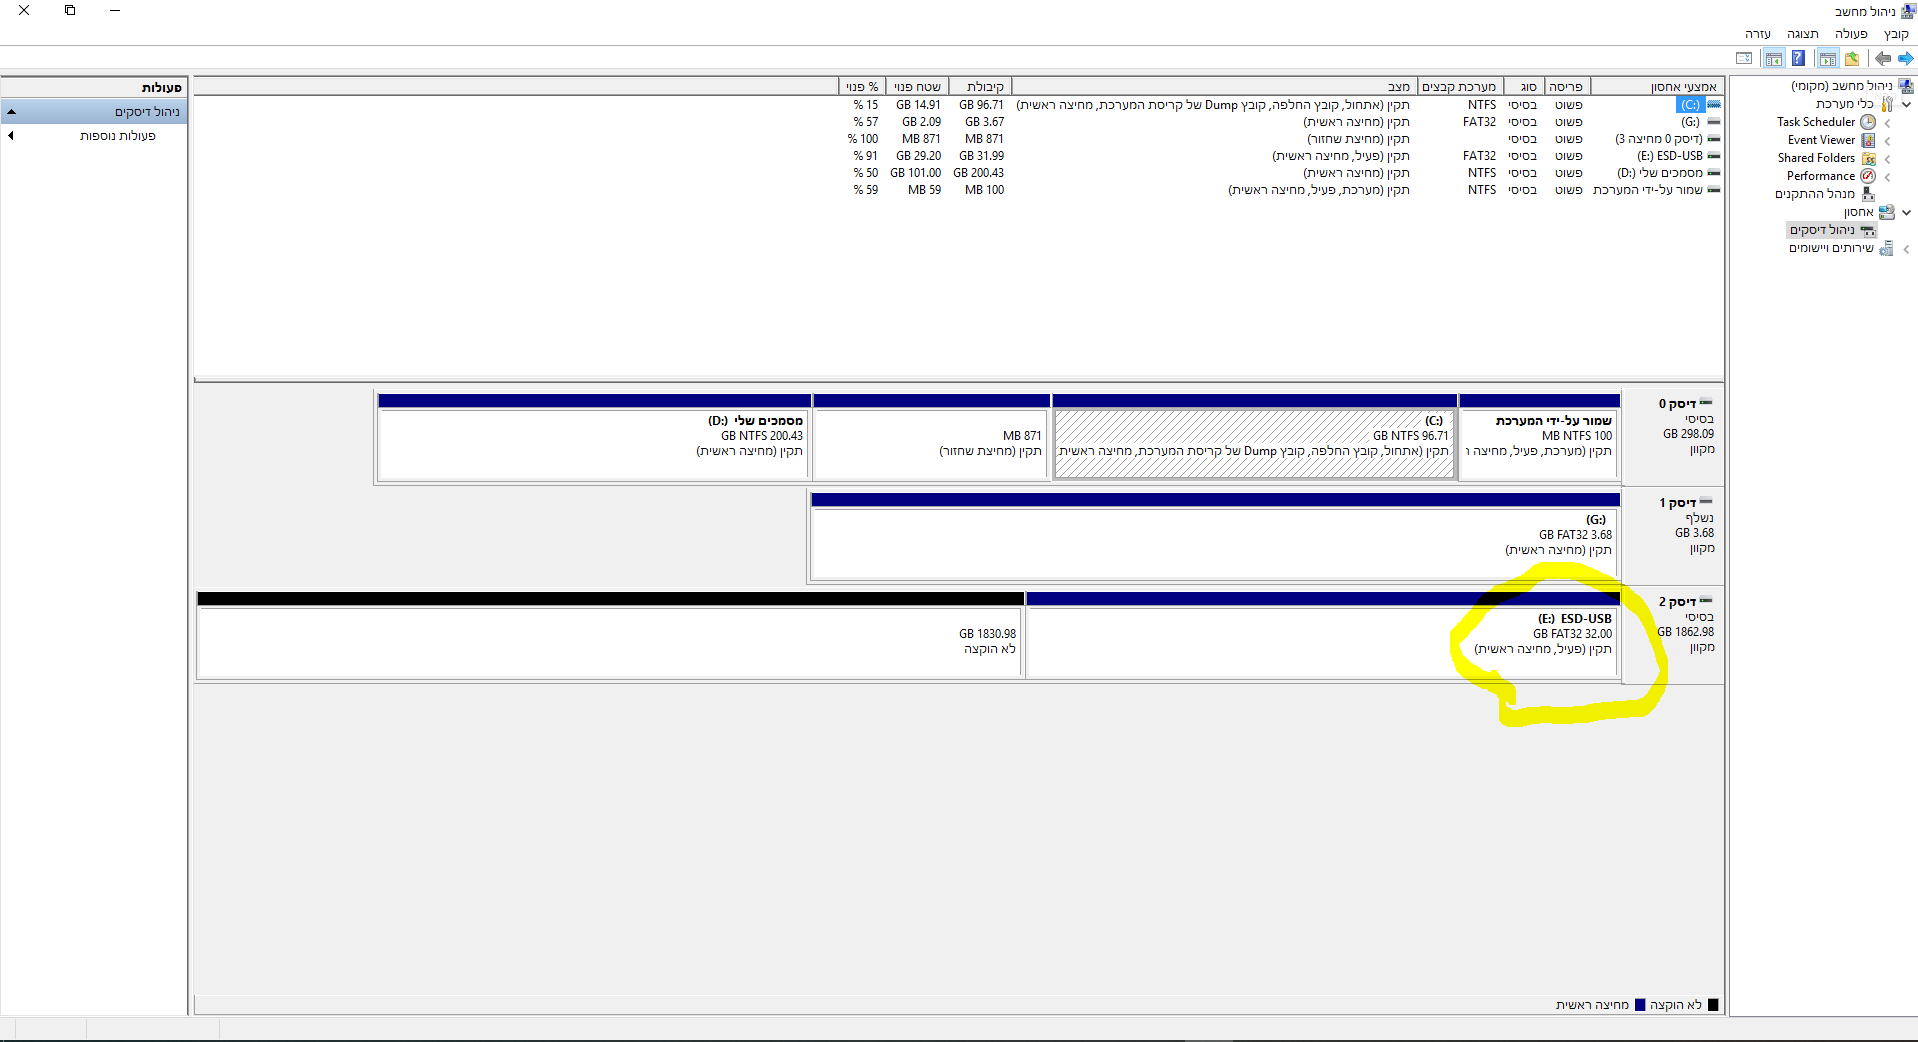Expand the Event Viewer tree node
Image resolution: width=1918 pixels, height=1042 pixels.
[x=1887, y=141]
